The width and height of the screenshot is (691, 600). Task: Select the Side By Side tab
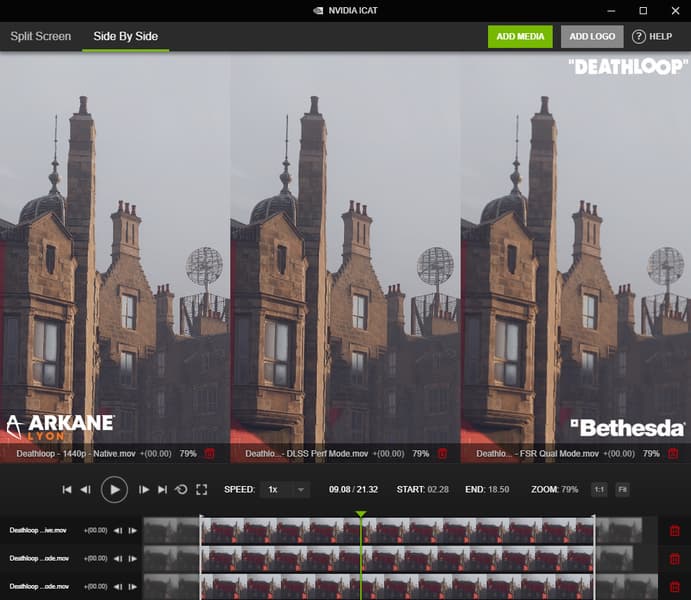(x=126, y=36)
